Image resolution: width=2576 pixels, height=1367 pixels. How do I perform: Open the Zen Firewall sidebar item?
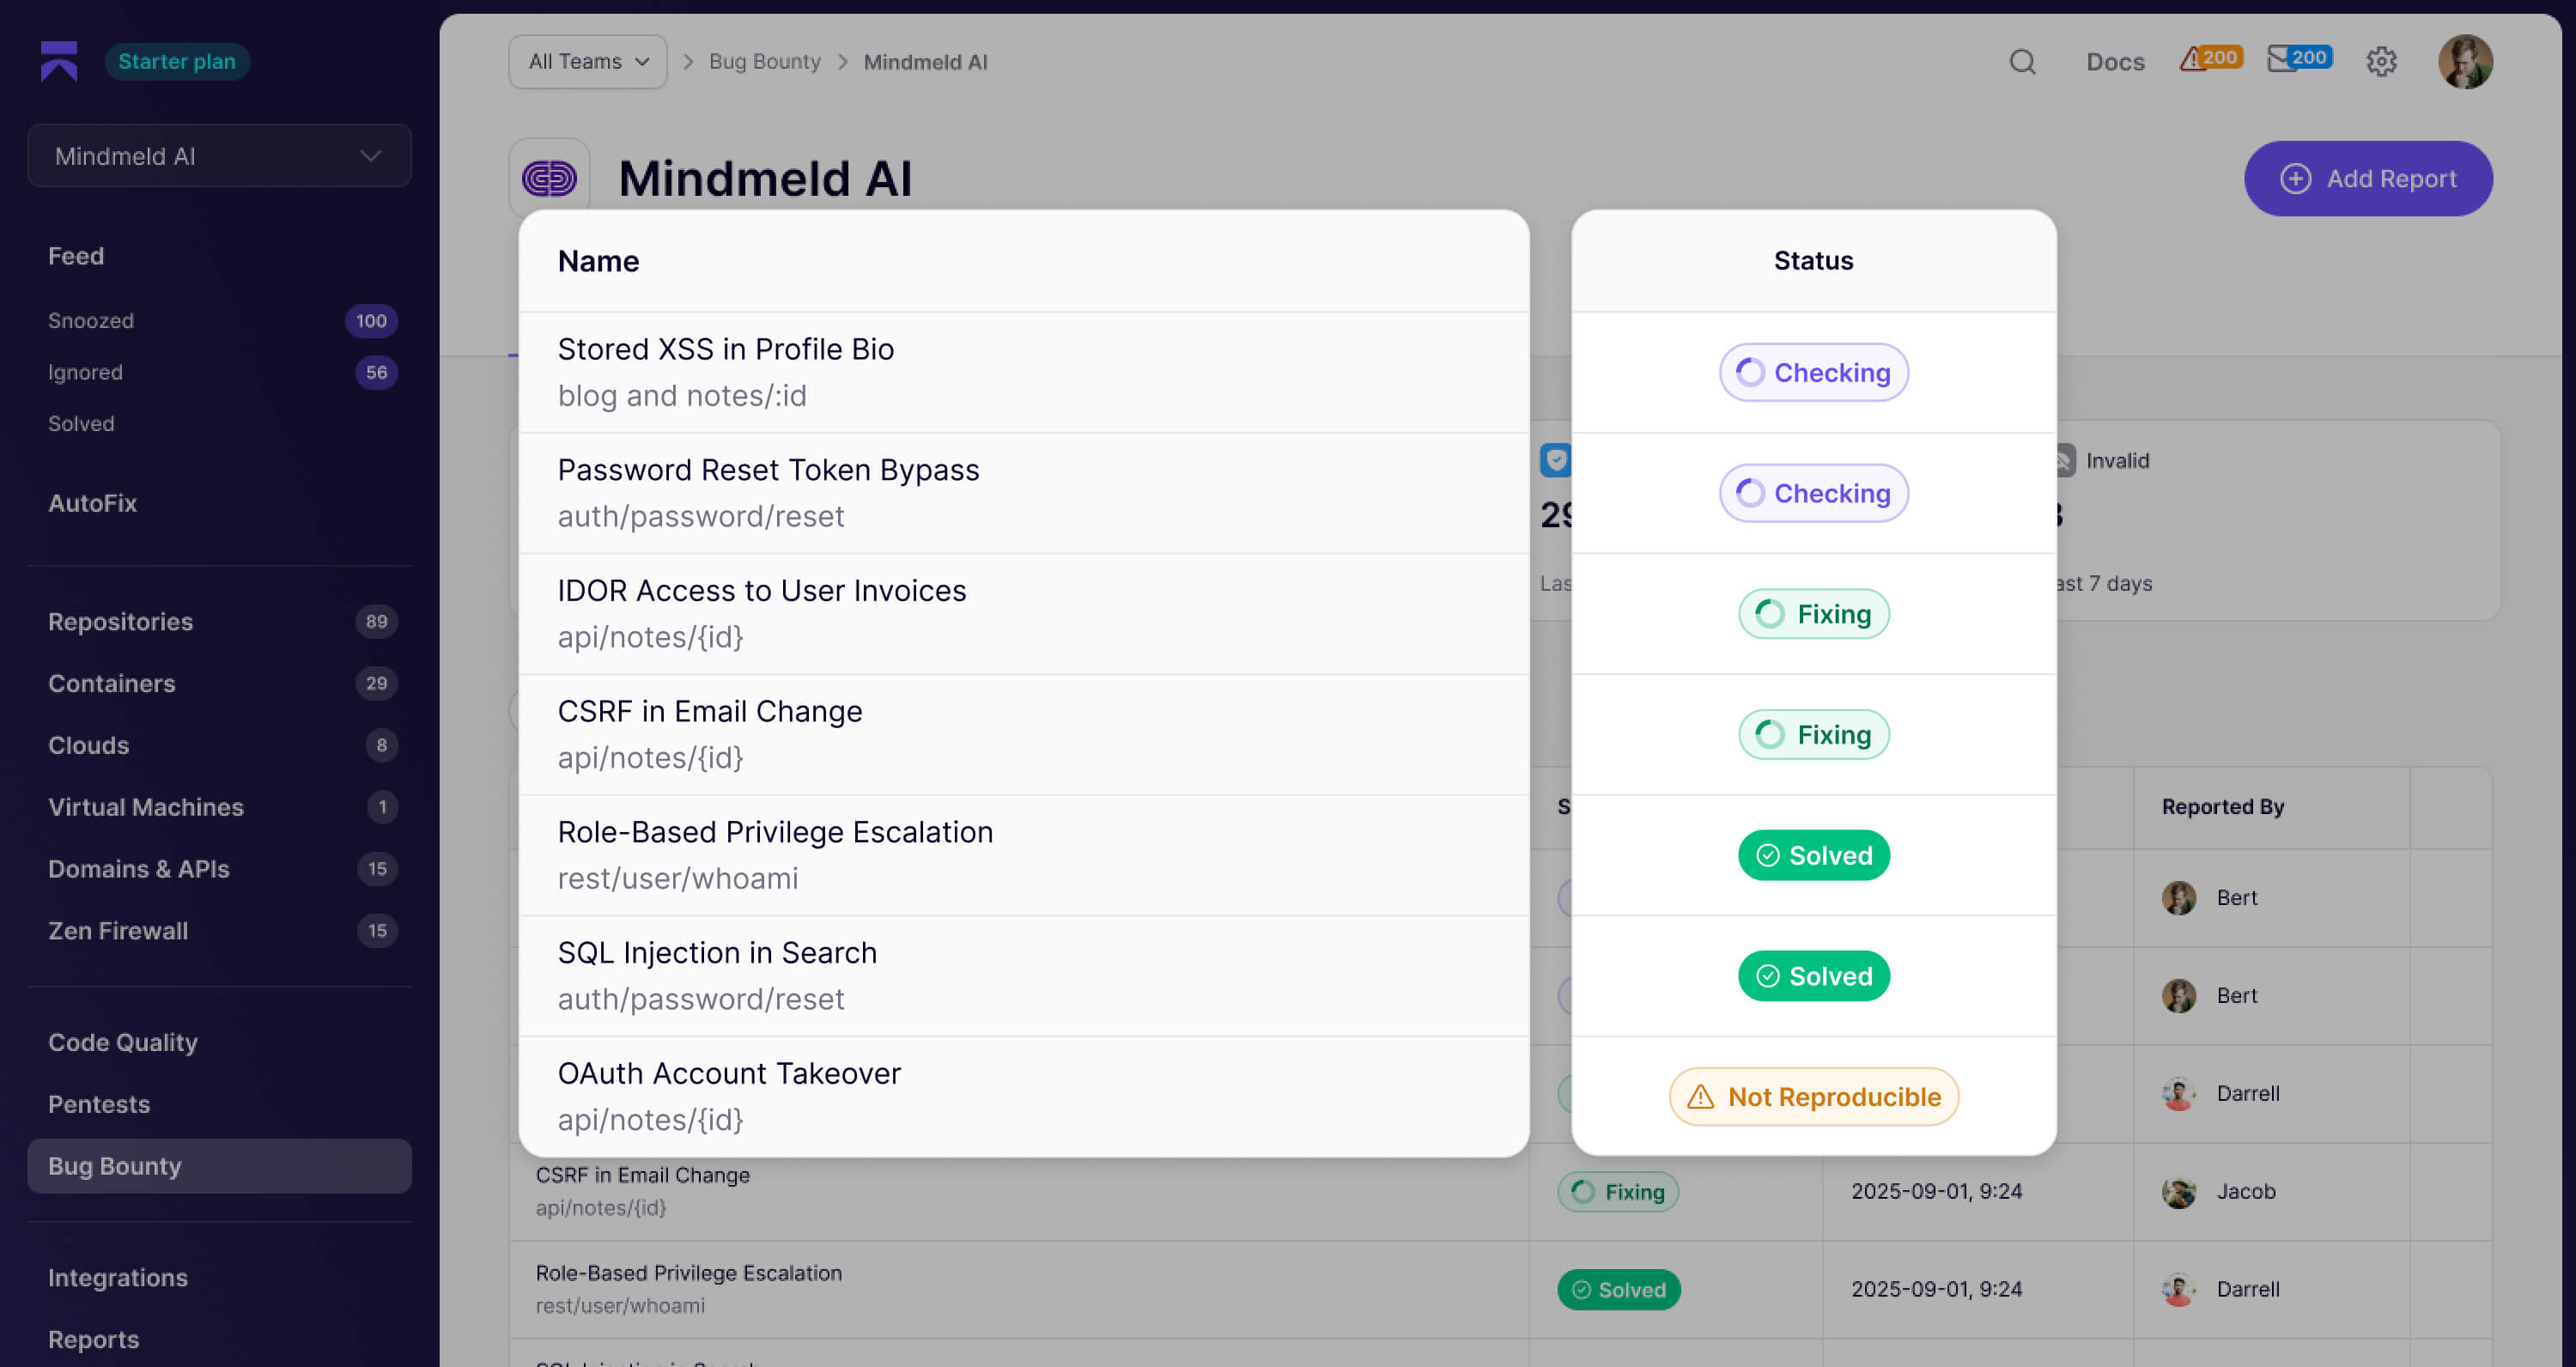tap(118, 931)
